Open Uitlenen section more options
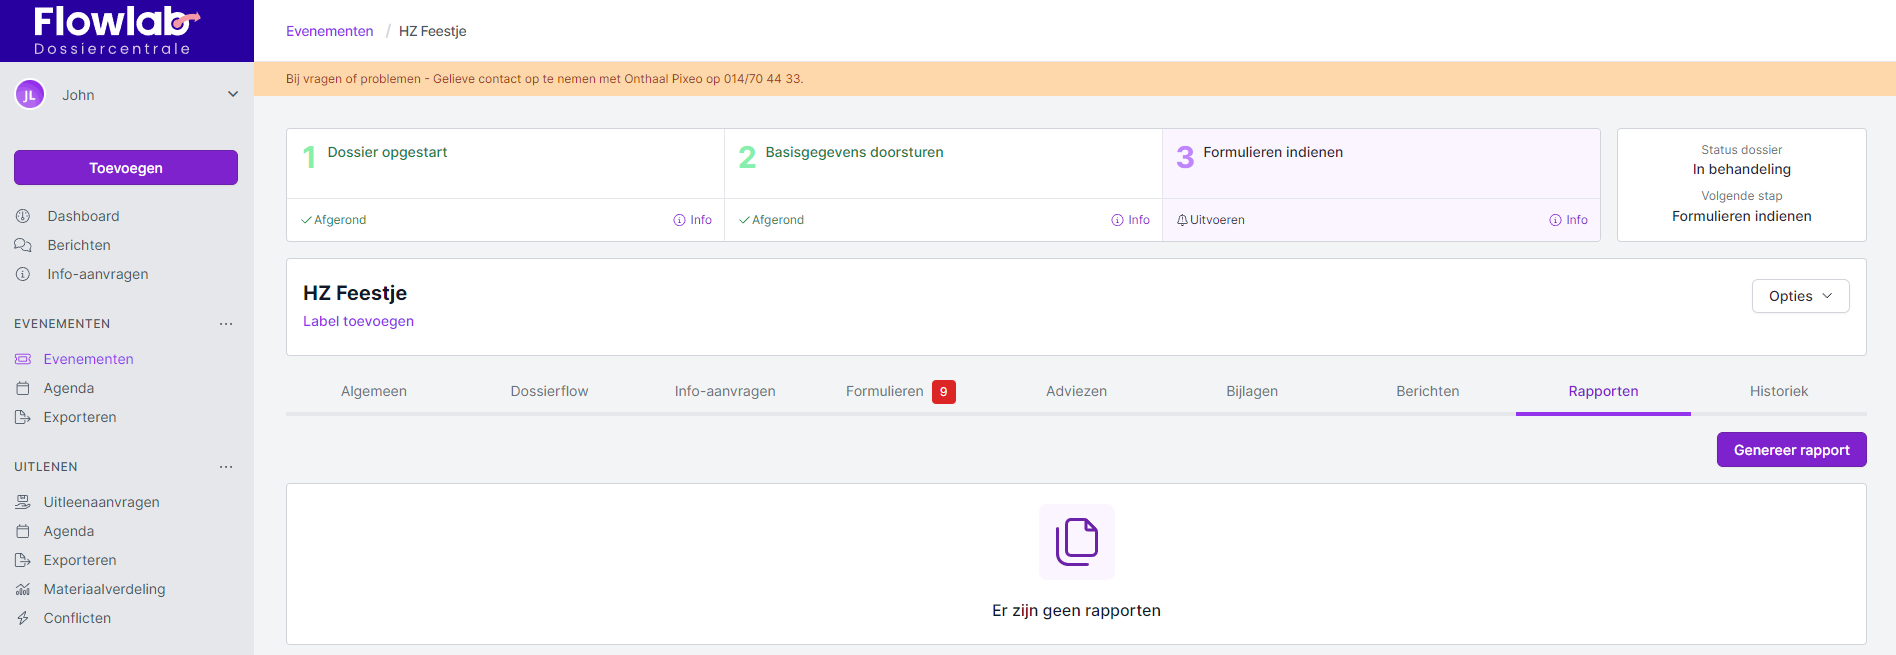Screen dimensions: 1896x655 click(x=226, y=467)
